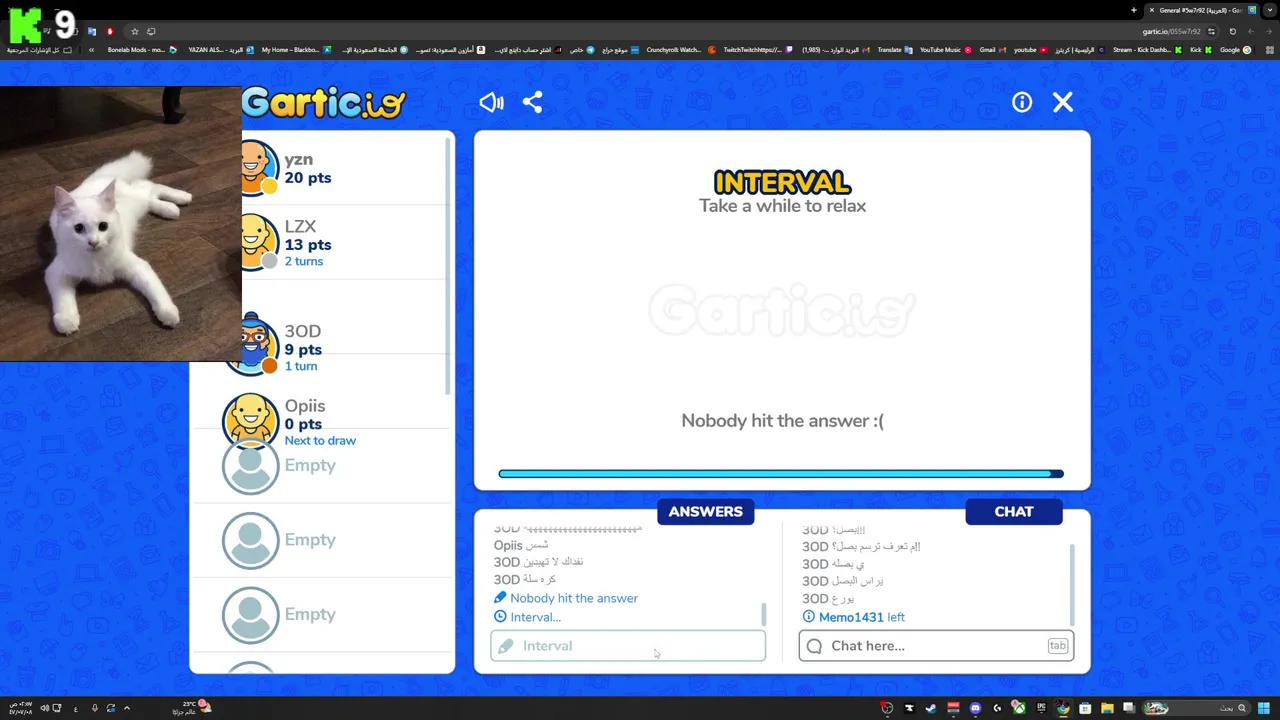The image size is (1280, 720).
Task: Bookmark this page with the star icon
Action: tap(134, 31)
